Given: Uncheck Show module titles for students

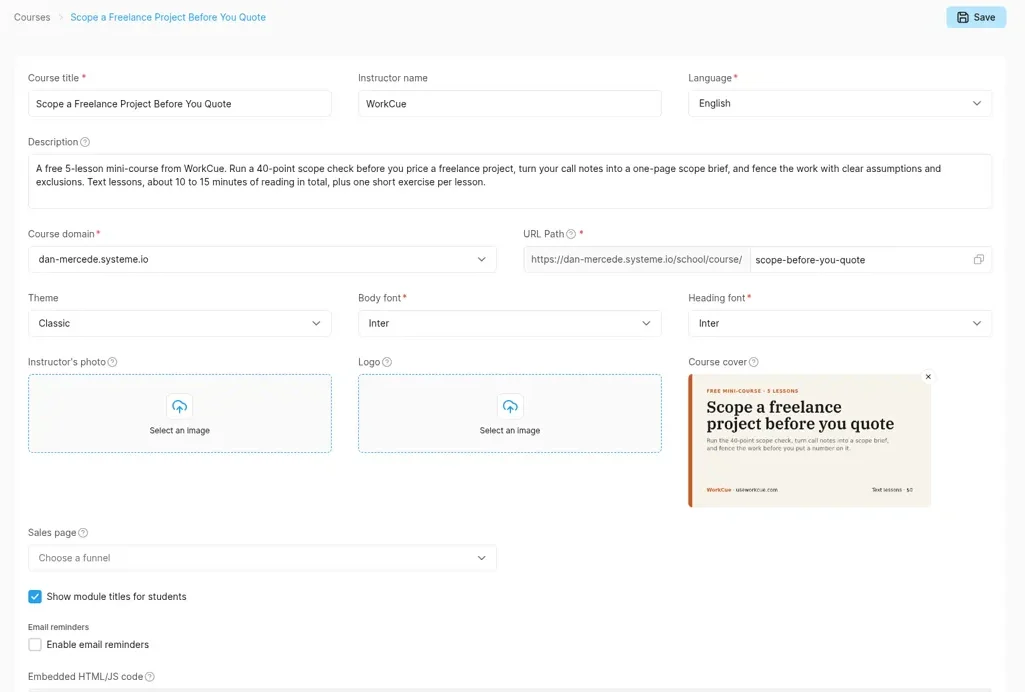Looking at the screenshot, I should (x=35, y=597).
